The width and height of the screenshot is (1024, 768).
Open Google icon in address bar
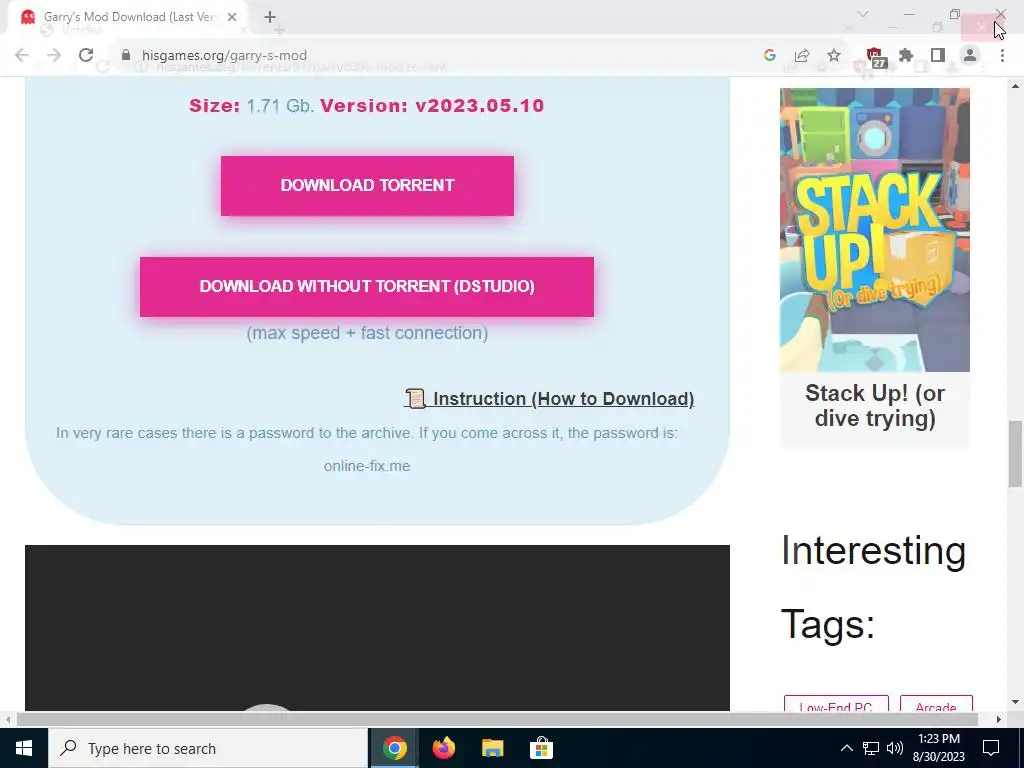point(770,56)
